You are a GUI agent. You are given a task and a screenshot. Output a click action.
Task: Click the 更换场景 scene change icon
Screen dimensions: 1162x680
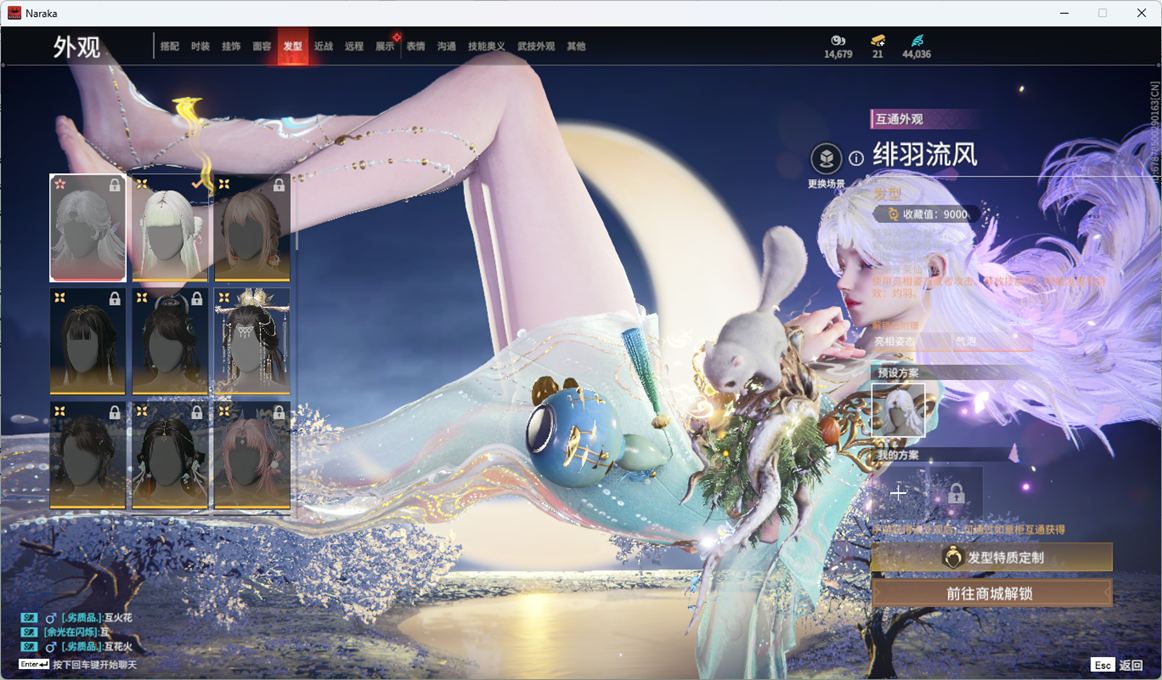(826, 159)
